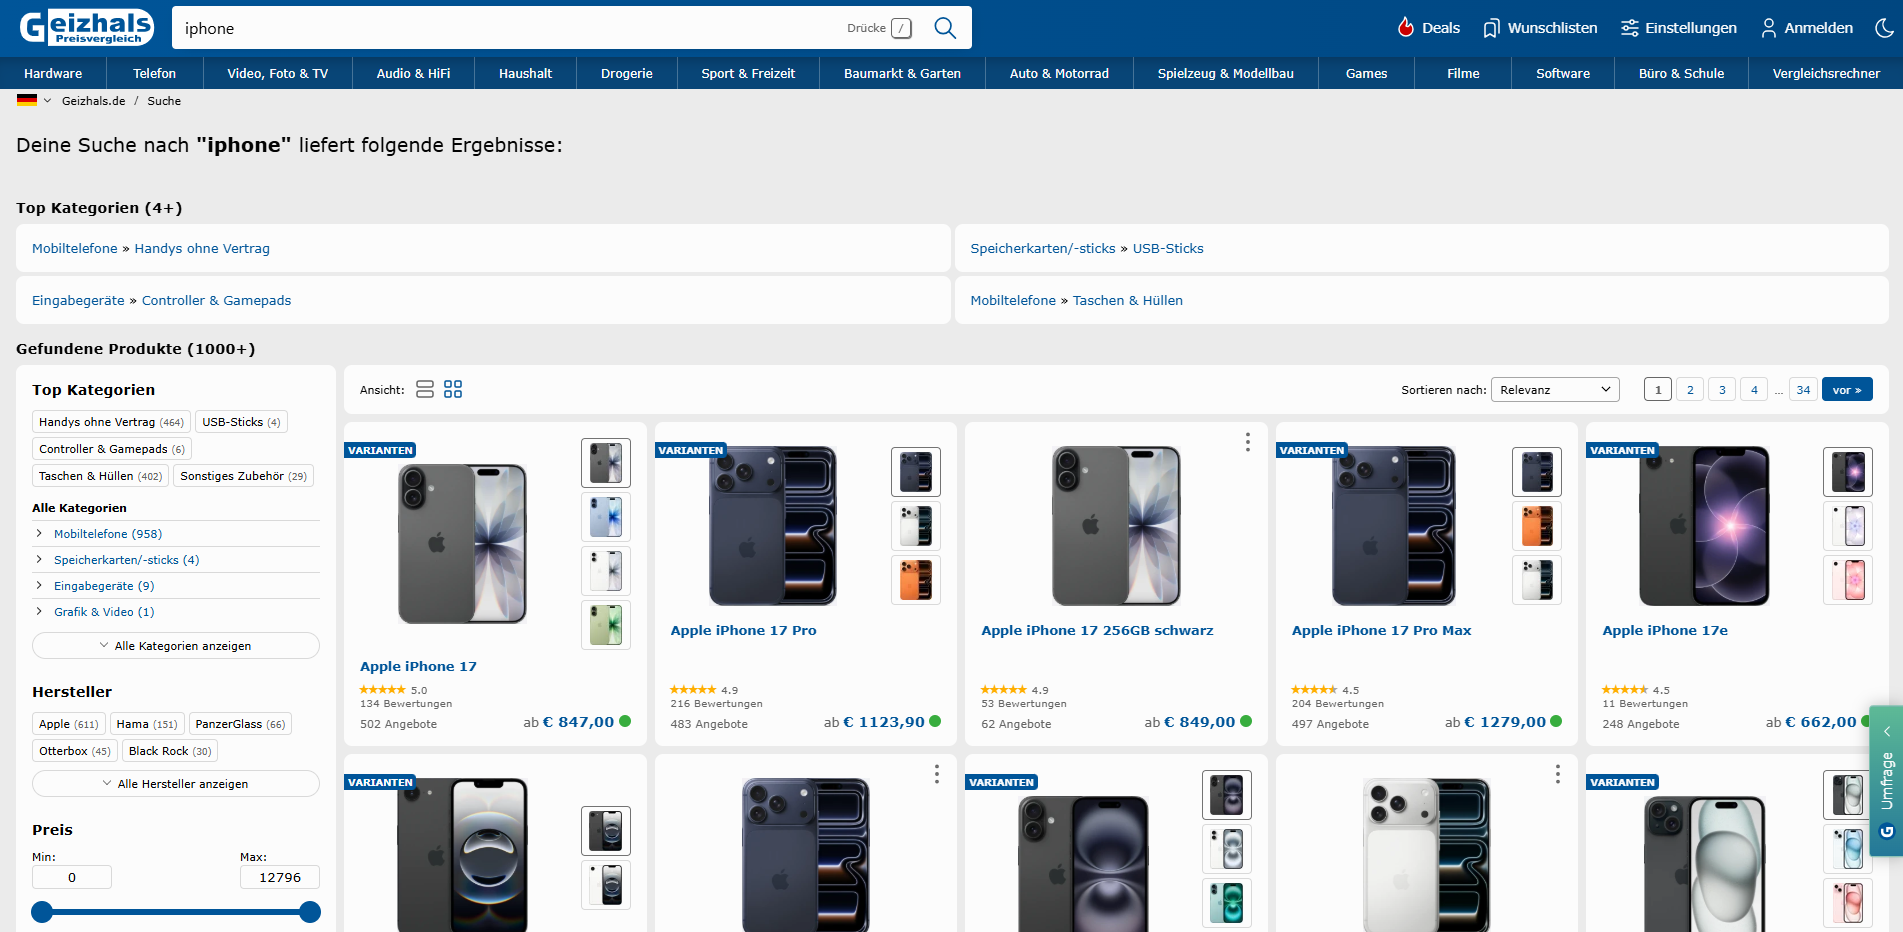Open the Haushalt menu

(x=525, y=73)
